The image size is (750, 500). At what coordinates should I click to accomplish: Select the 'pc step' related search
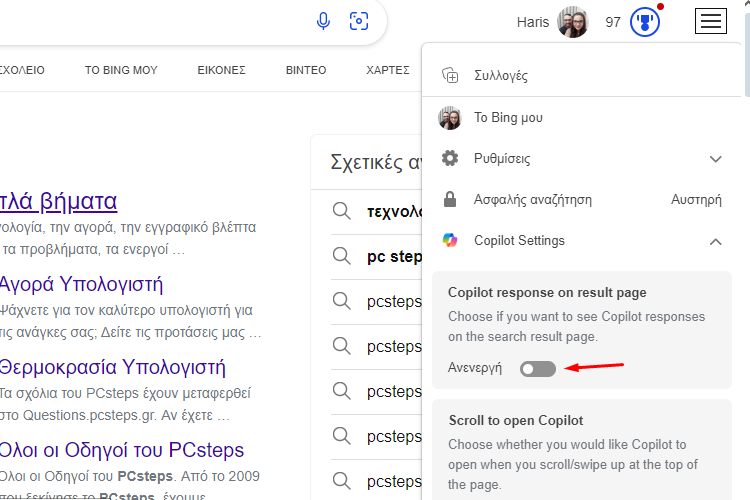tap(394, 256)
